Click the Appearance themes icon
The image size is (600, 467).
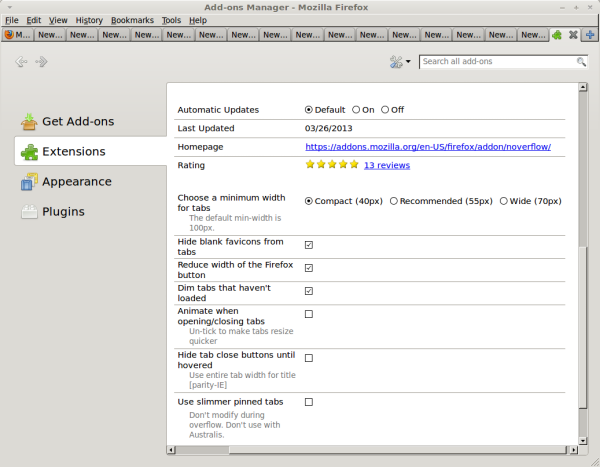[x=29, y=181]
